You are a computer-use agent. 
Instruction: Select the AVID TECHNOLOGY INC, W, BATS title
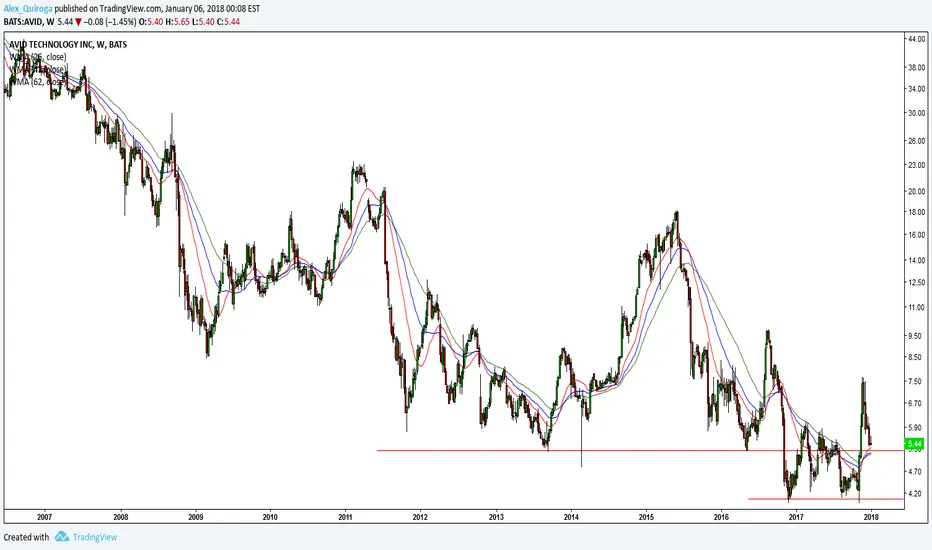68,44
